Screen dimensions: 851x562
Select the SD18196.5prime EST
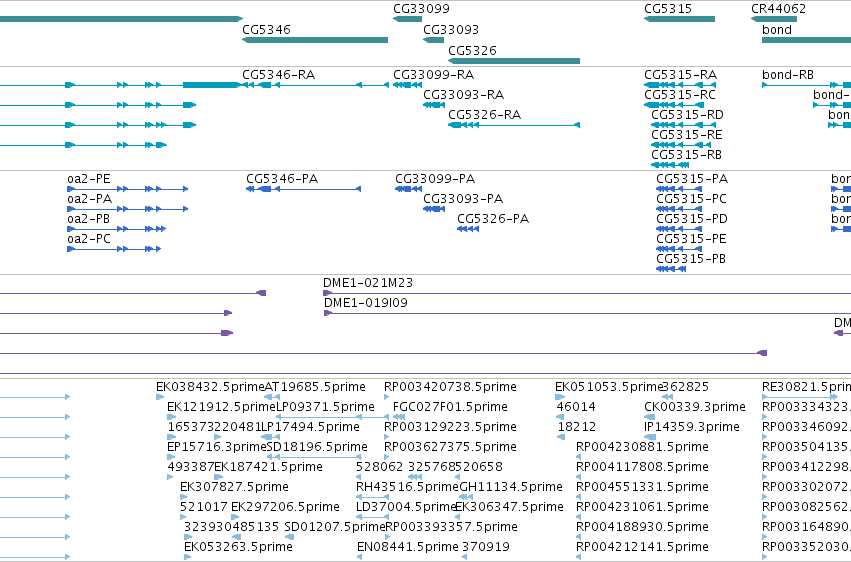point(314,457)
